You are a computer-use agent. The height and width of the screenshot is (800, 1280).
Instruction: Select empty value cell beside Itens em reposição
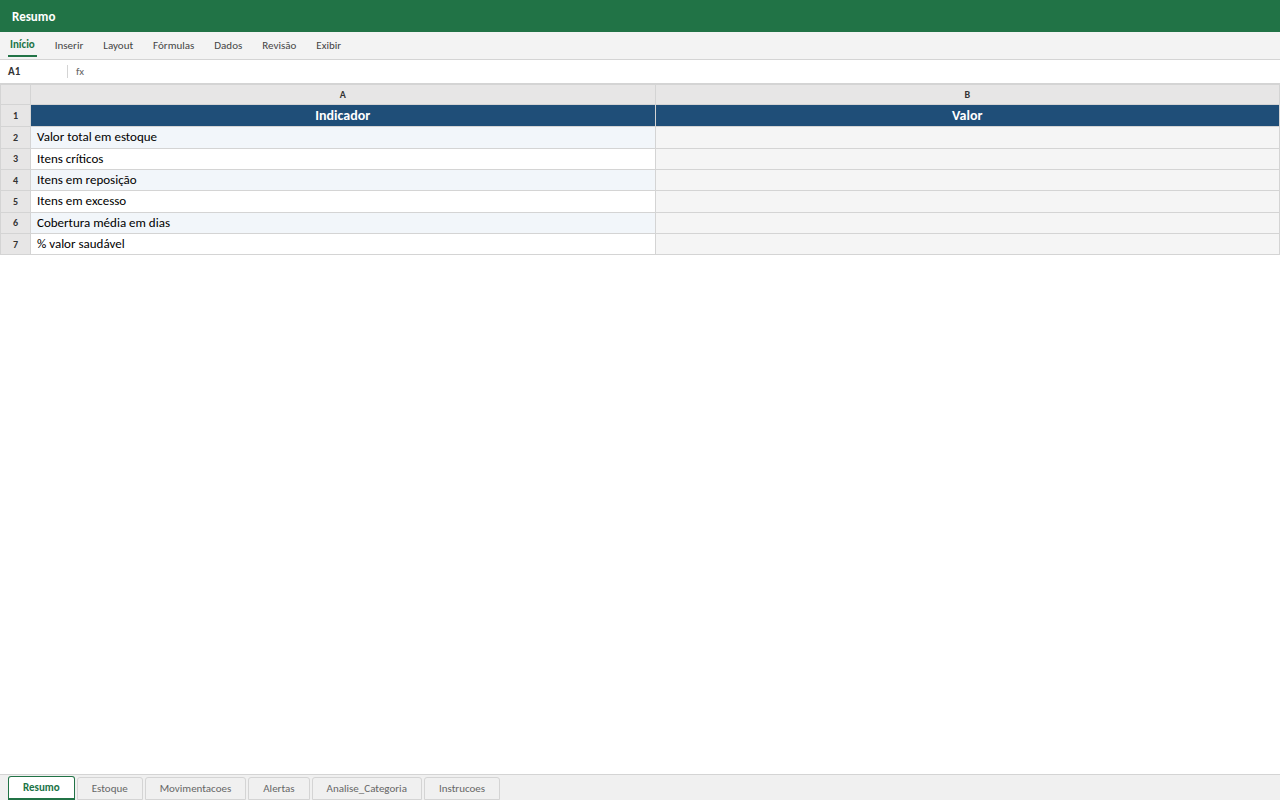(x=967, y=180)
